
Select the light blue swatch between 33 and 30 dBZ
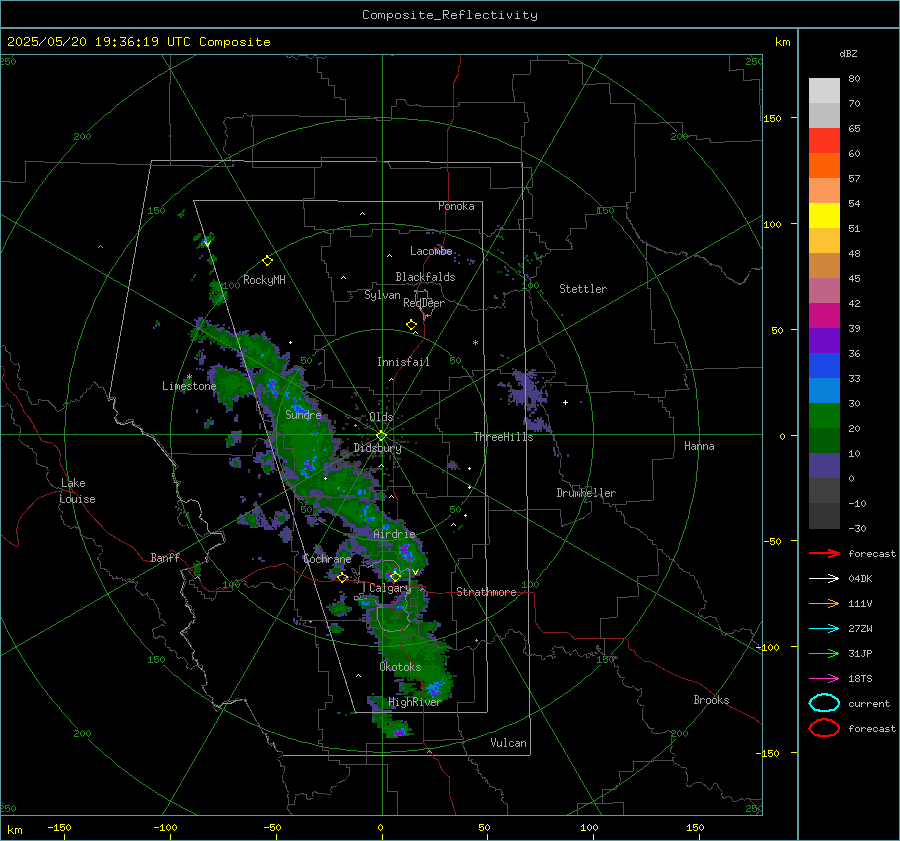824,390
